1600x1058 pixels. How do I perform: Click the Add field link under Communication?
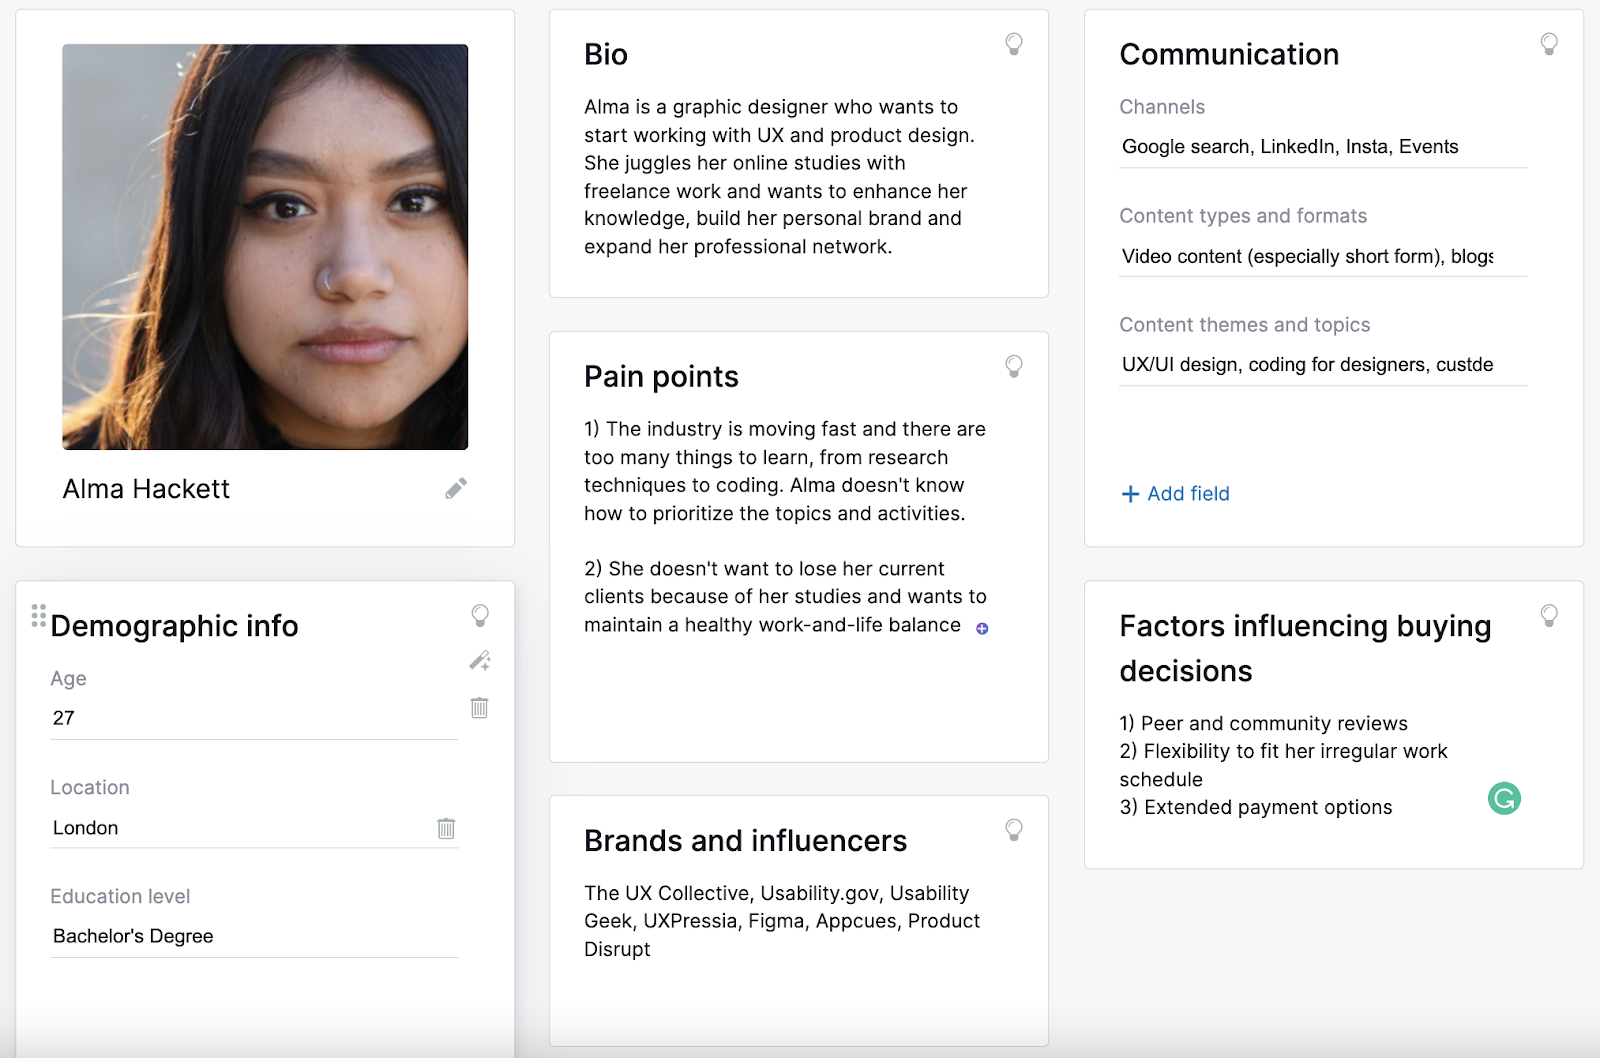click(x=1175, y=493)
